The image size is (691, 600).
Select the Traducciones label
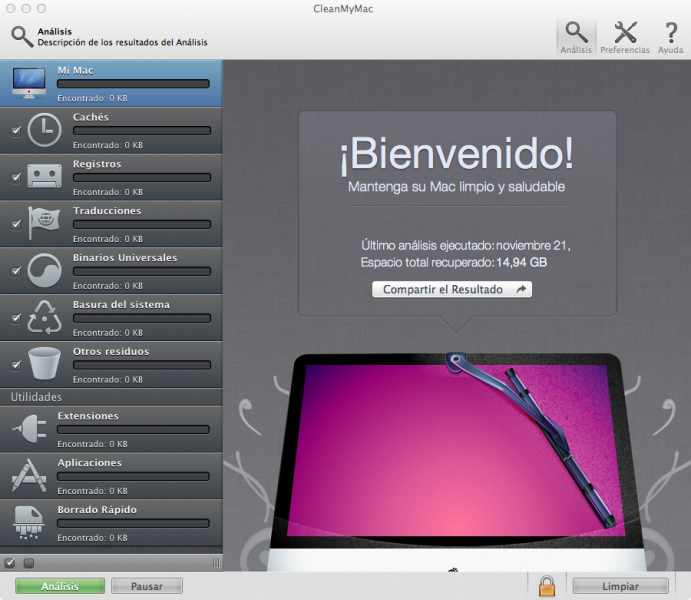point(107,211)
